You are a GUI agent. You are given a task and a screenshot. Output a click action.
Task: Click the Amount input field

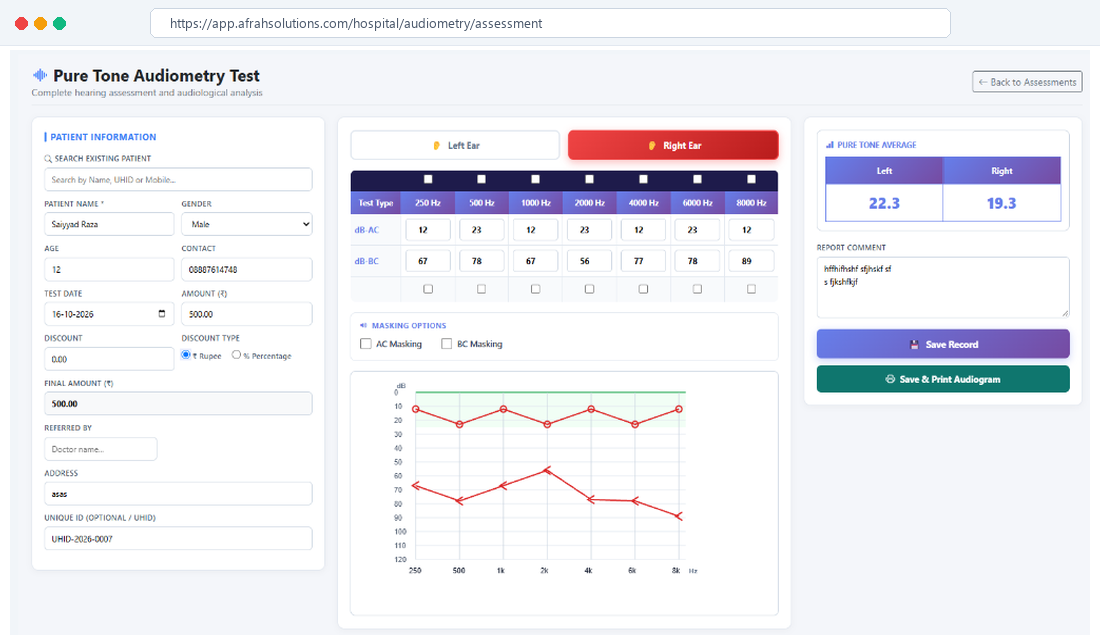[x=246, y=314]
